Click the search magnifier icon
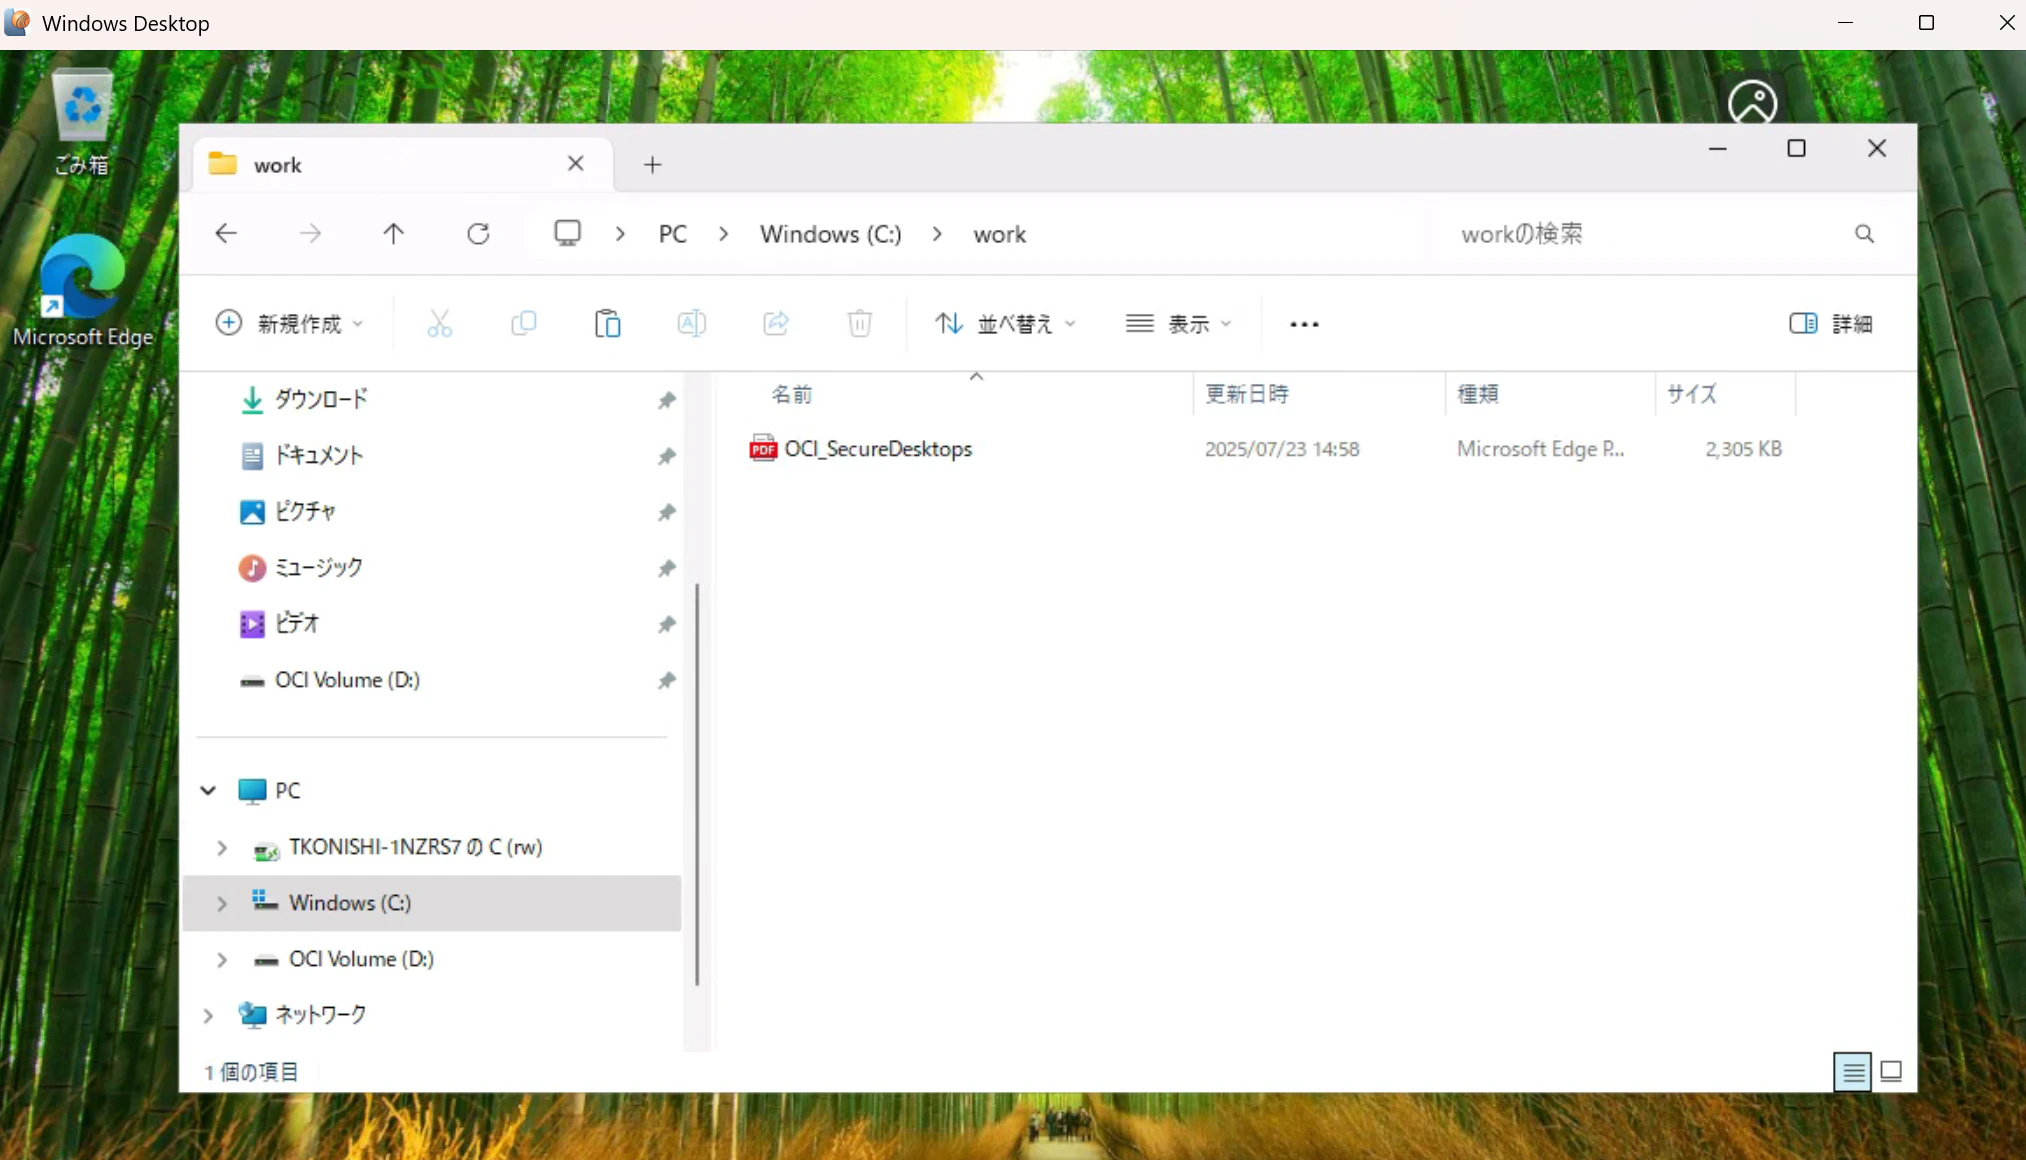This screenshot has height=1160, width=2026. pyautogui.click(x=1864, y=234)
